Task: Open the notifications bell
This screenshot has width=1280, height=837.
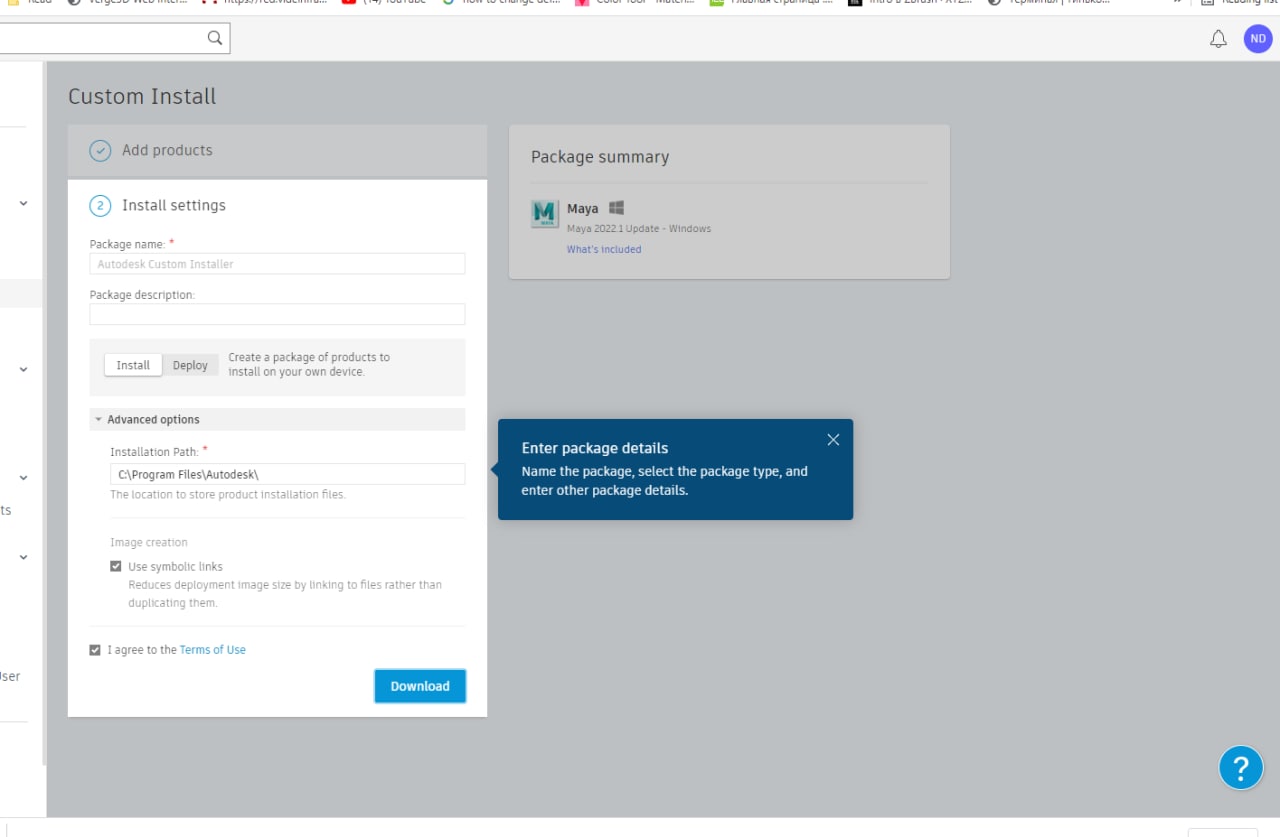Action: click(x=1218, y=39)
